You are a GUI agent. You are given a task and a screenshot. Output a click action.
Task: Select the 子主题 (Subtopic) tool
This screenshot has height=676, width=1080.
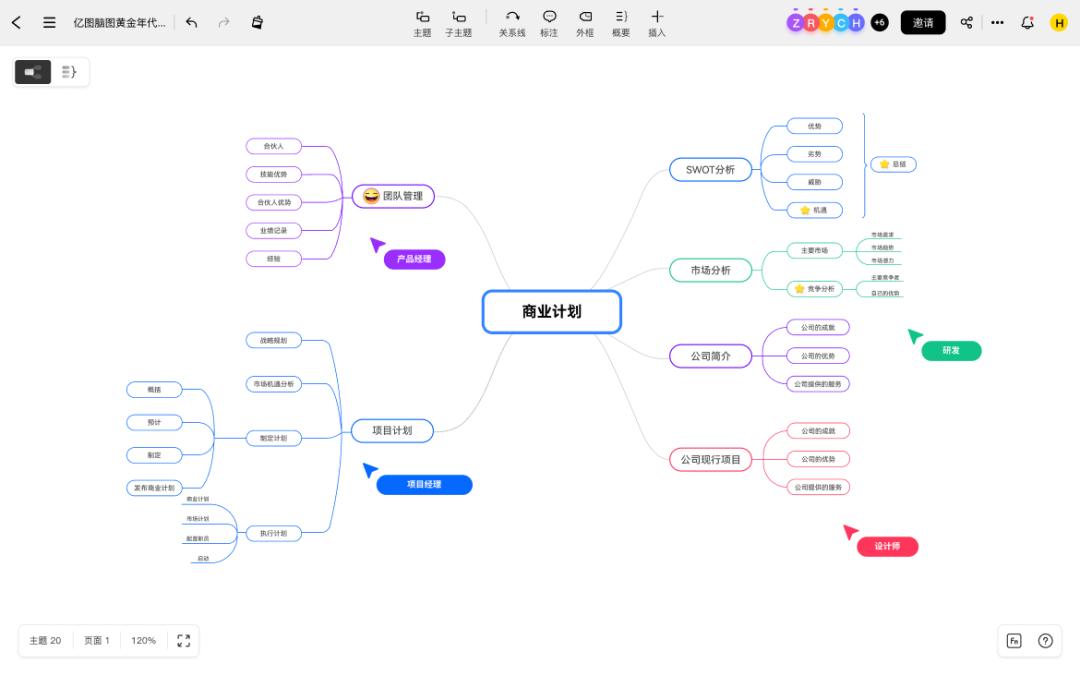pos(458,22)
